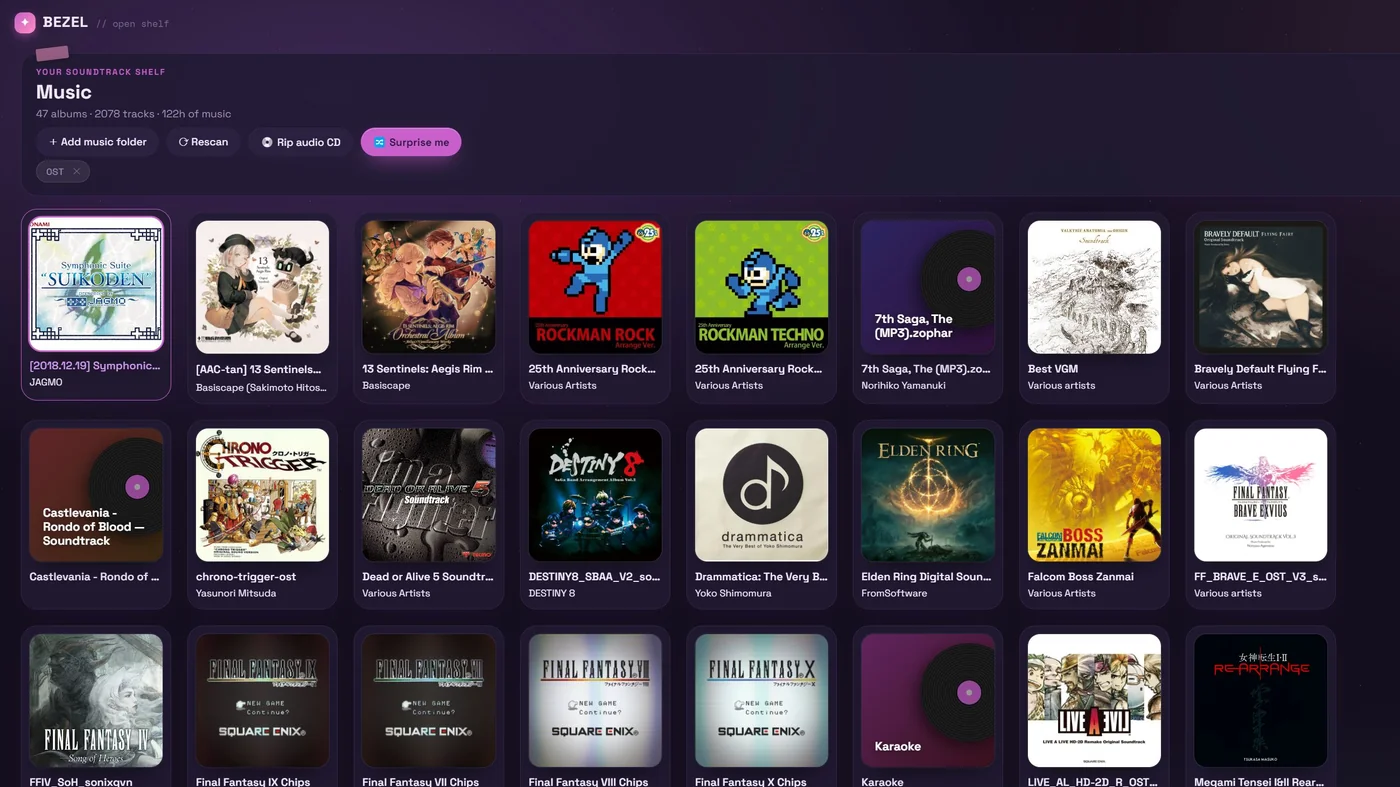1400x787 pixels.
Task: Open the Drammatica music-note album cover
Action: [x=761, y=495]
